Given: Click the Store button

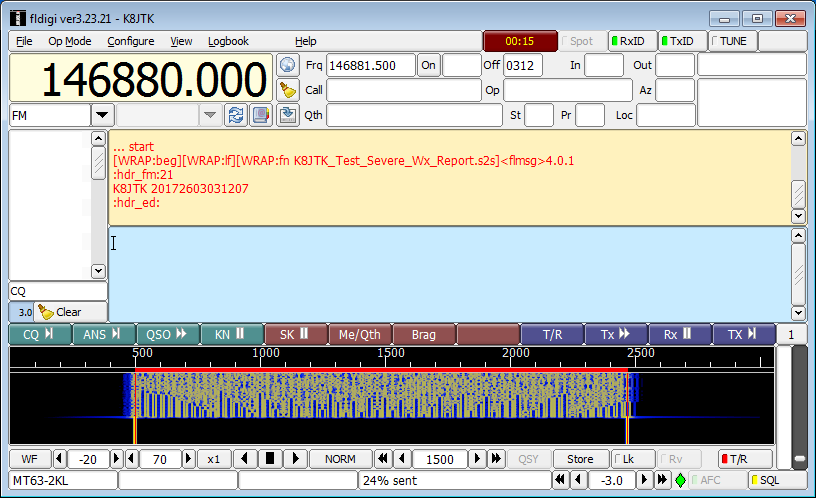Looking at the screenshot, I should click(580, 459).
